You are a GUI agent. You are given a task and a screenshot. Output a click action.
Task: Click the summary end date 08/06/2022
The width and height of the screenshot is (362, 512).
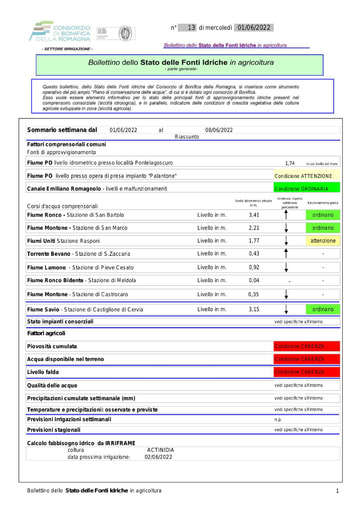tap(219, 130)
